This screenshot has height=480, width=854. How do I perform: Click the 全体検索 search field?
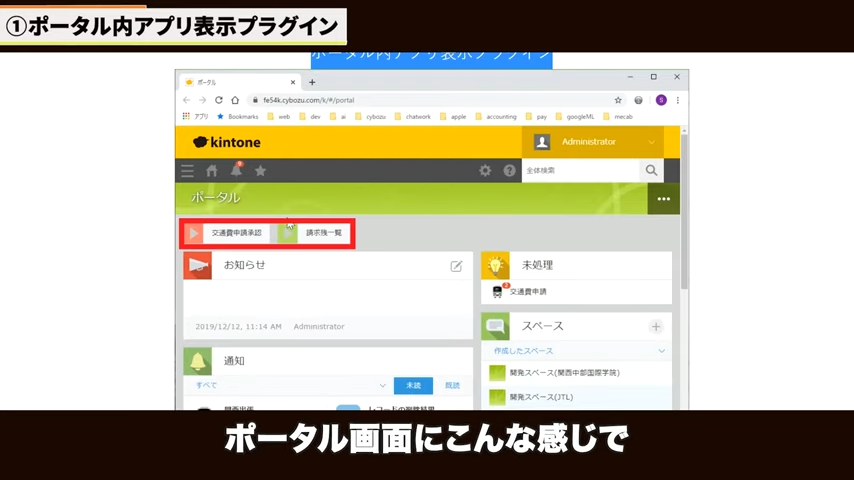coord(580,171)
